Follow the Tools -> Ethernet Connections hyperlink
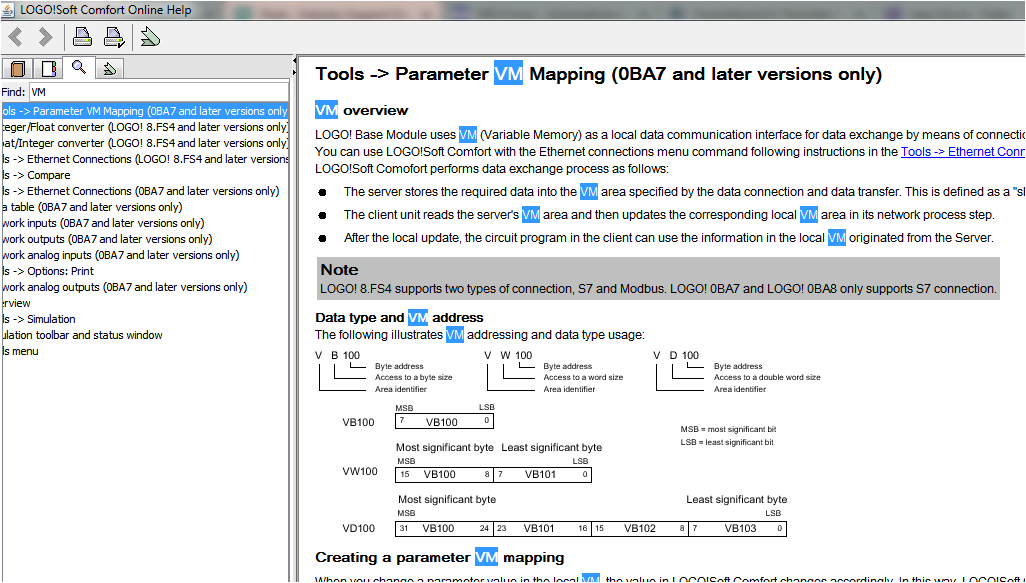 pos(962,152)
